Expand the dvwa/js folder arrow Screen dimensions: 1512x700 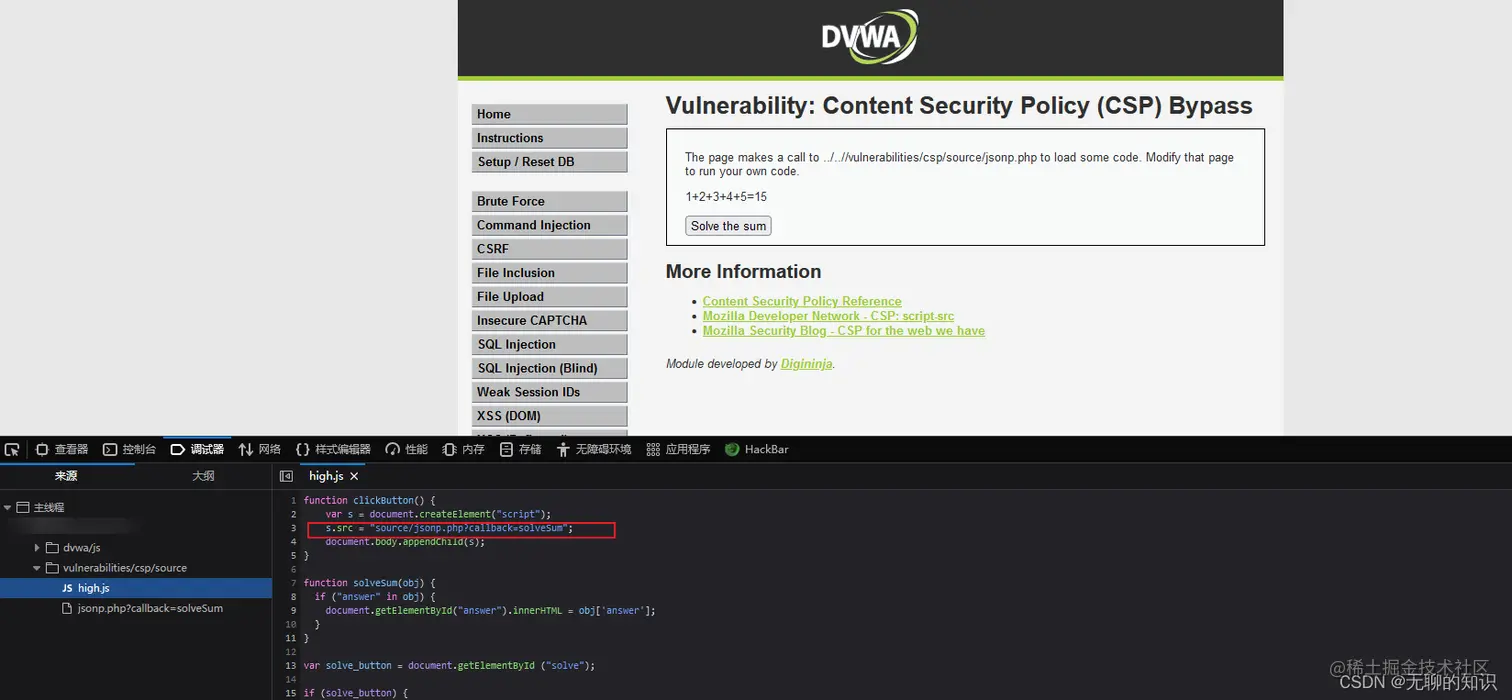coord(38,548)
